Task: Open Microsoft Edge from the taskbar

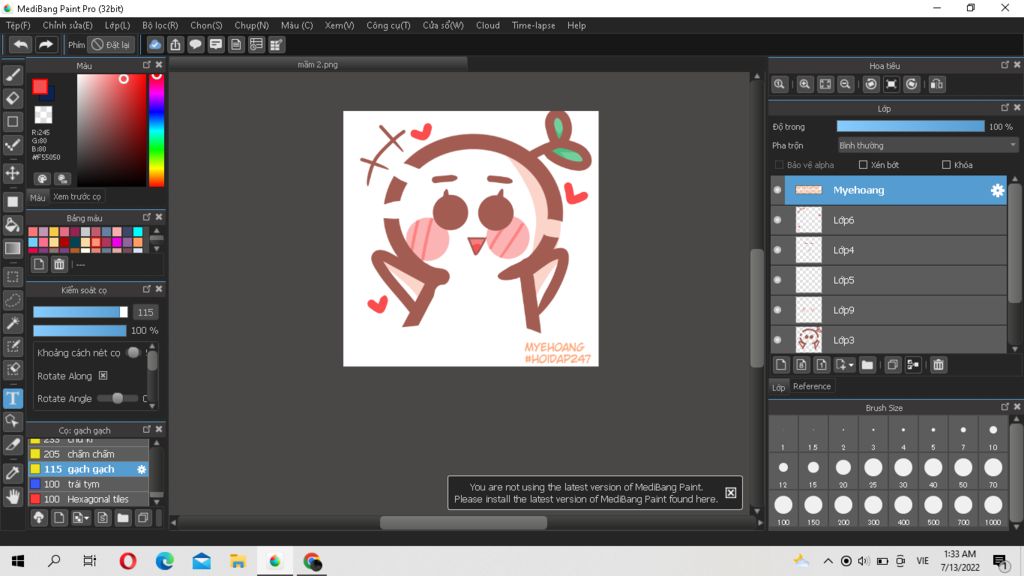Action: tap(165, 561)
